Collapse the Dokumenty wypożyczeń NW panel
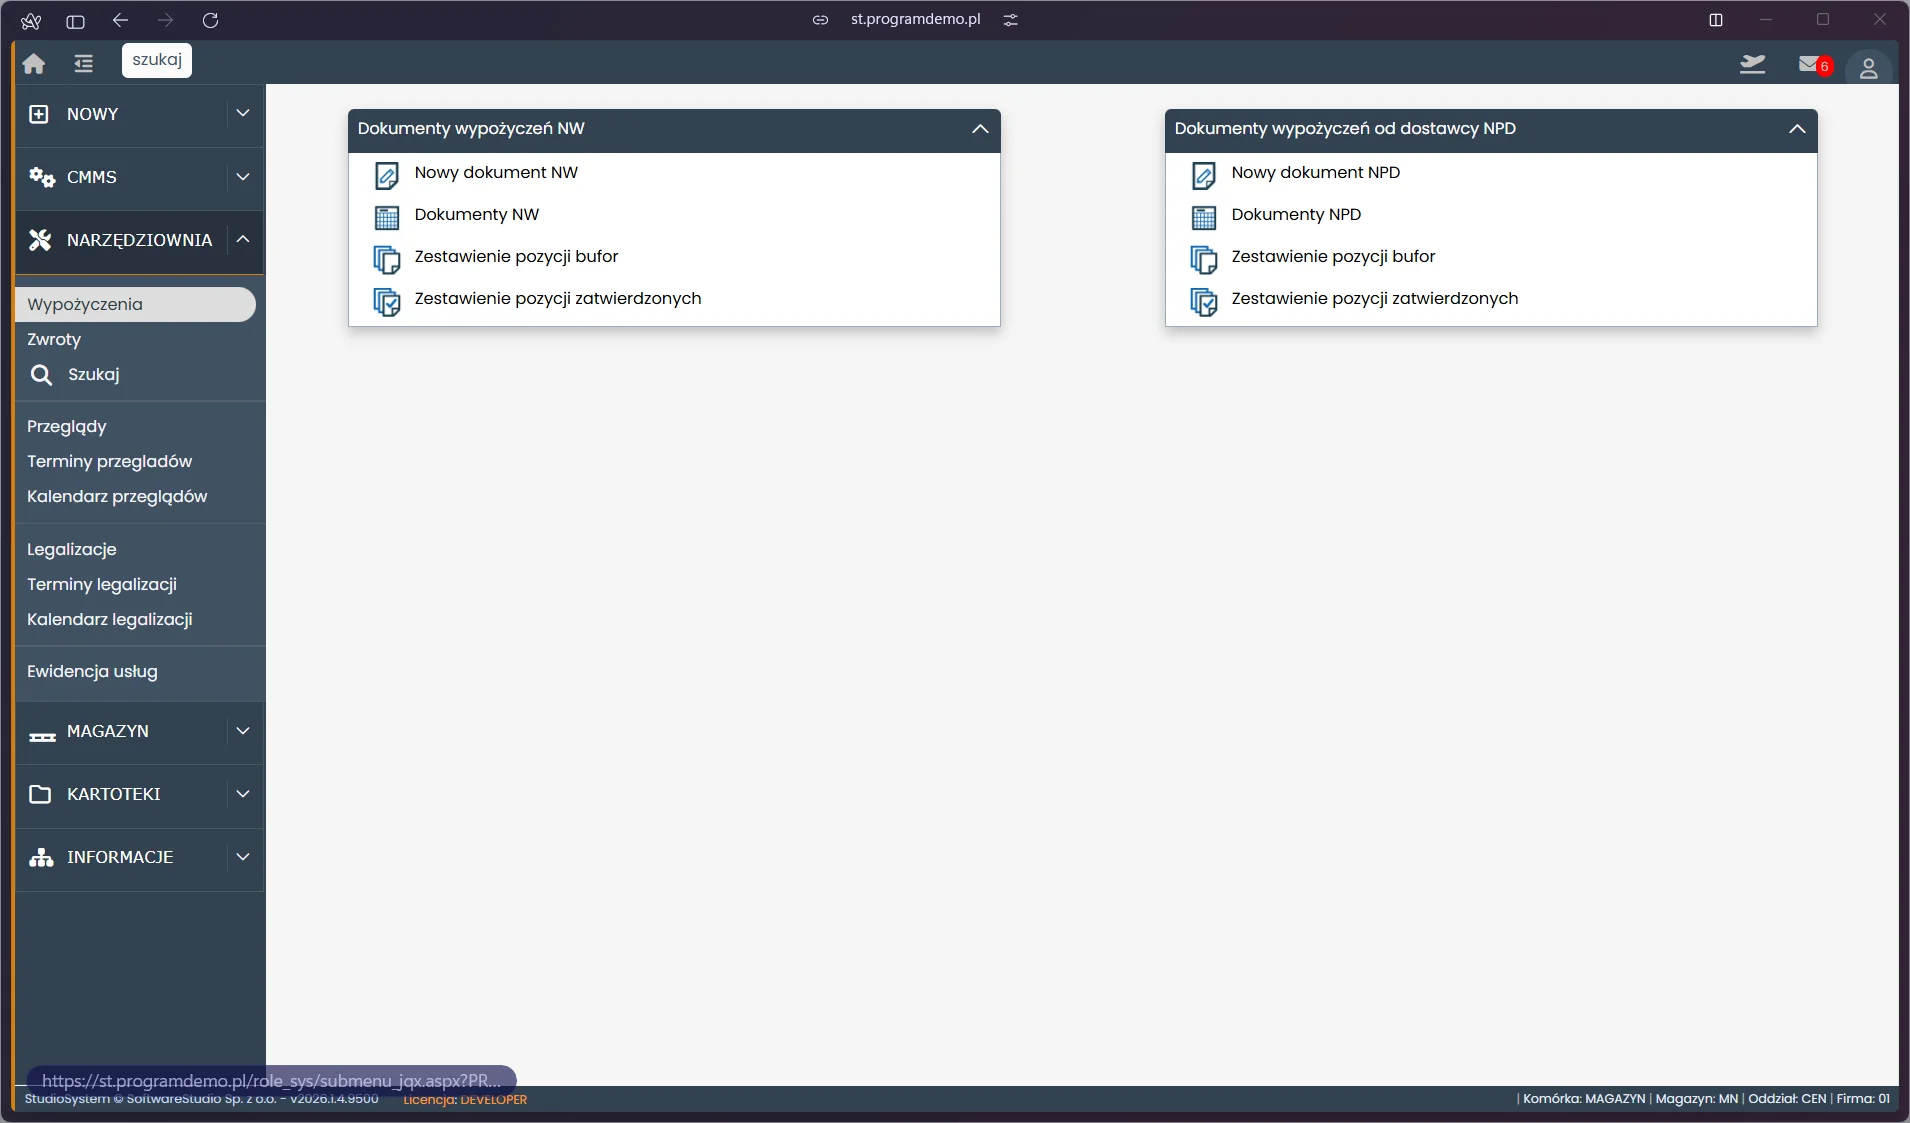 (x=980, y=129)
